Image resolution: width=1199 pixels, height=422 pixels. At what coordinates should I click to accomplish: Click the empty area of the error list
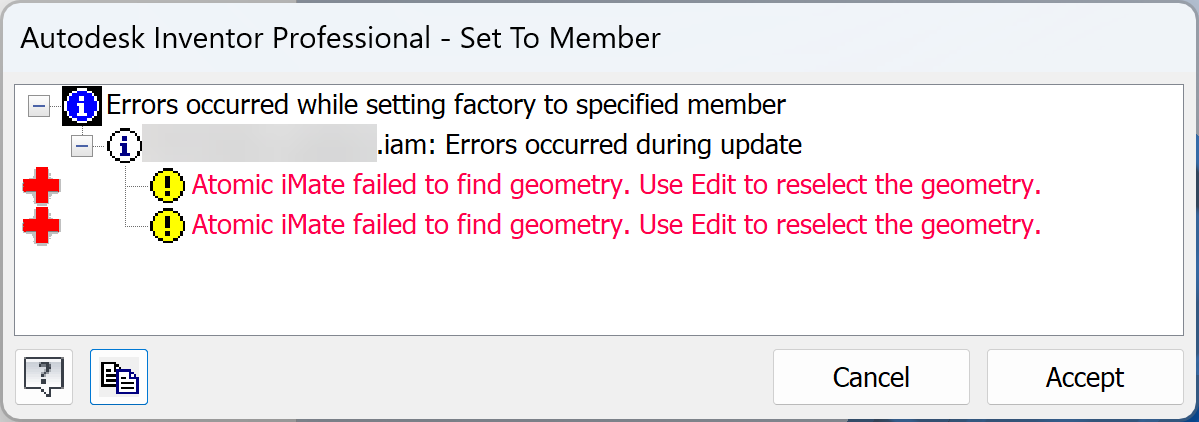(600, 290)
